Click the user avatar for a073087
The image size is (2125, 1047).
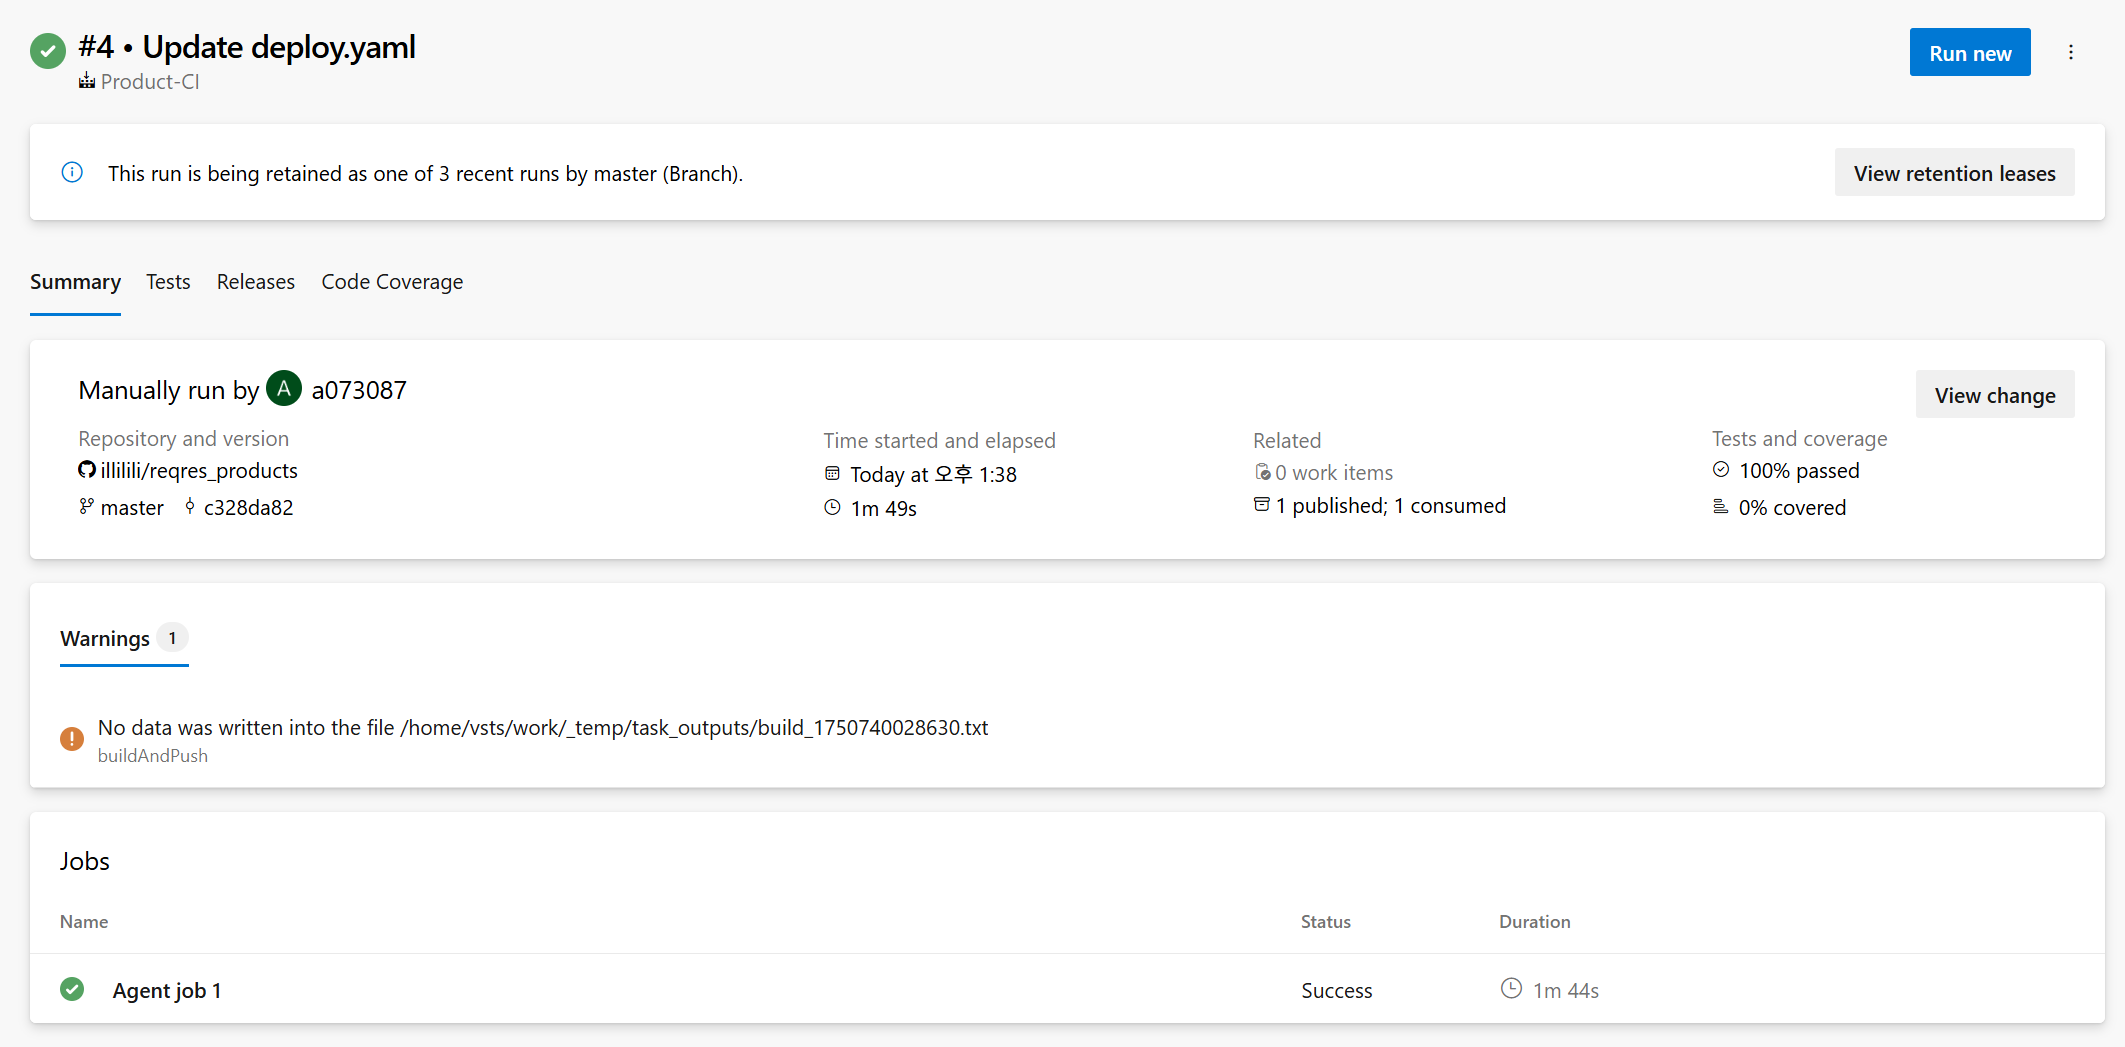tap(284, 389)
